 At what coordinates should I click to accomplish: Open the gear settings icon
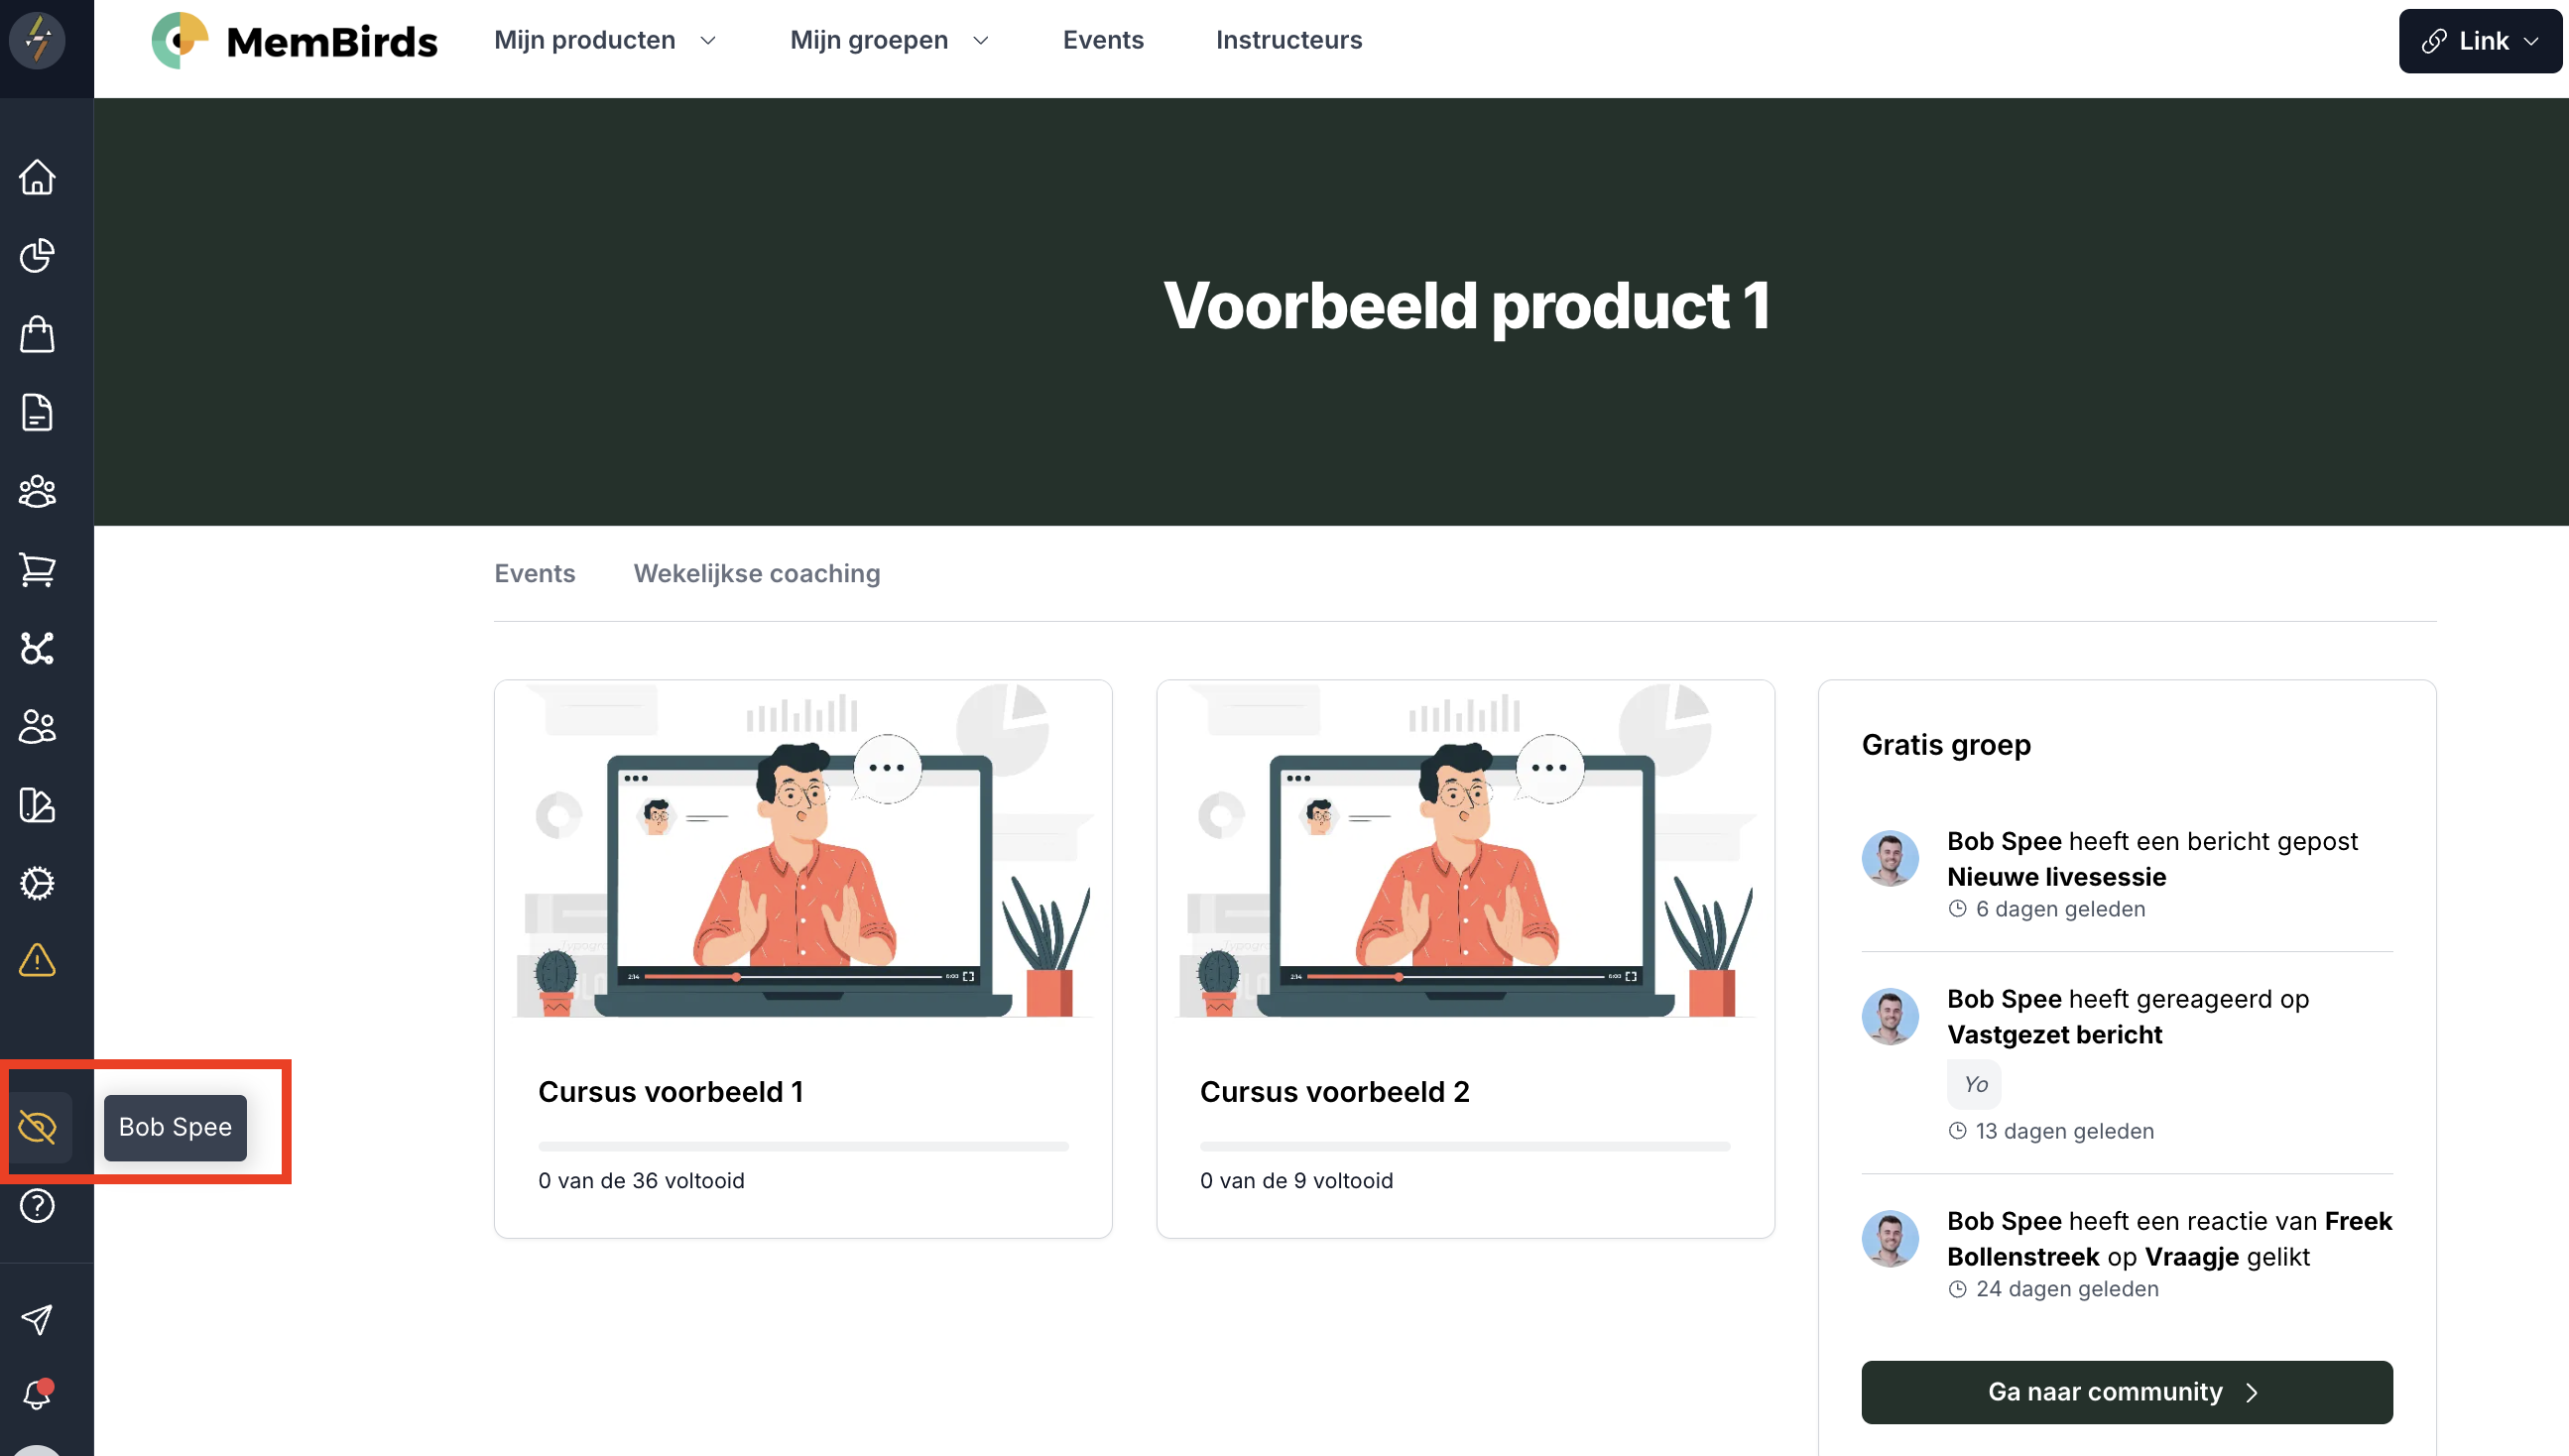point(37,883)
